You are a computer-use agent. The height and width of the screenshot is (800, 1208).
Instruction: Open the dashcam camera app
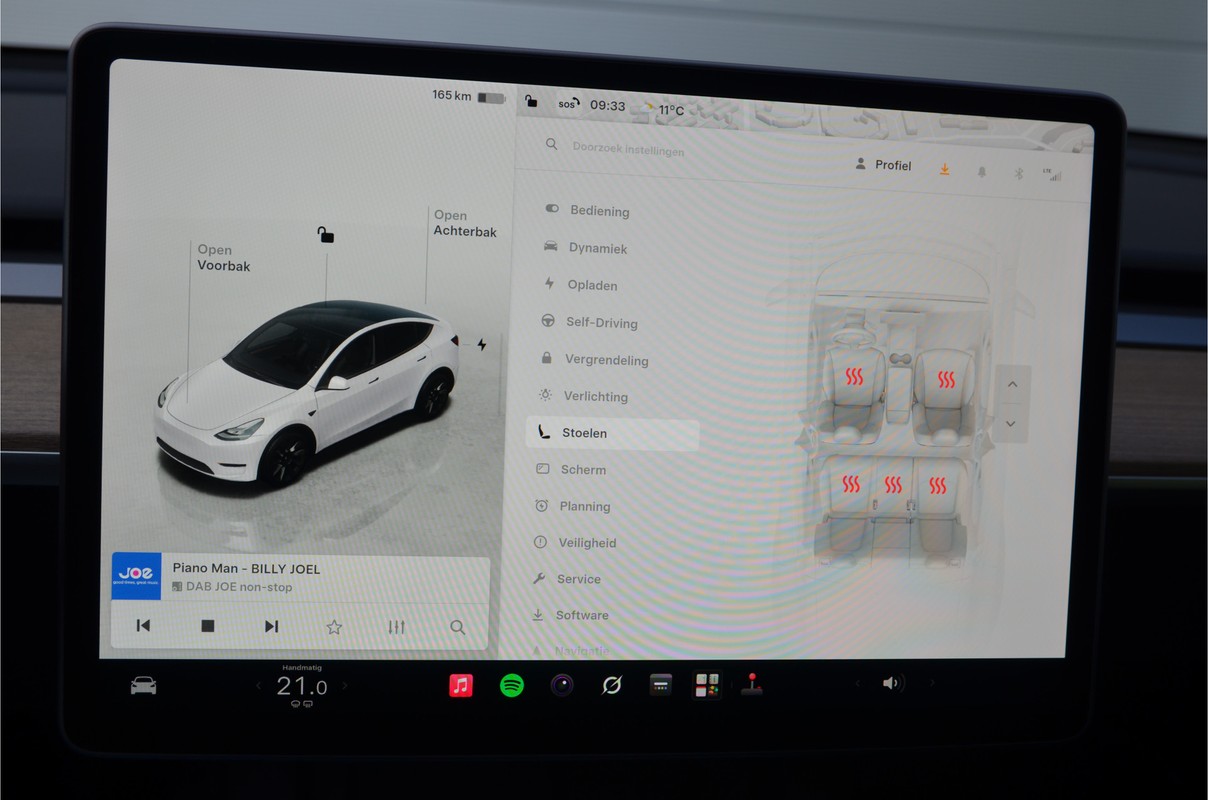562,685
